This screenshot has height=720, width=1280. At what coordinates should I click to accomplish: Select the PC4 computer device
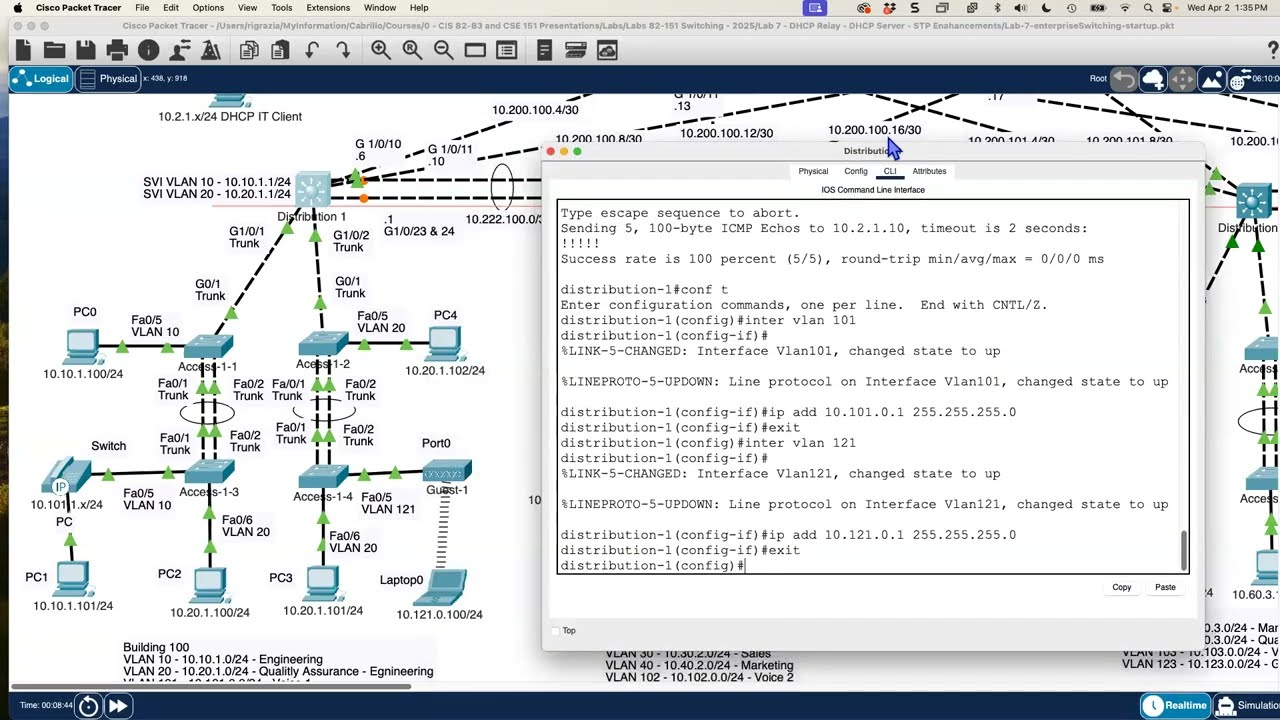(445, 344)
